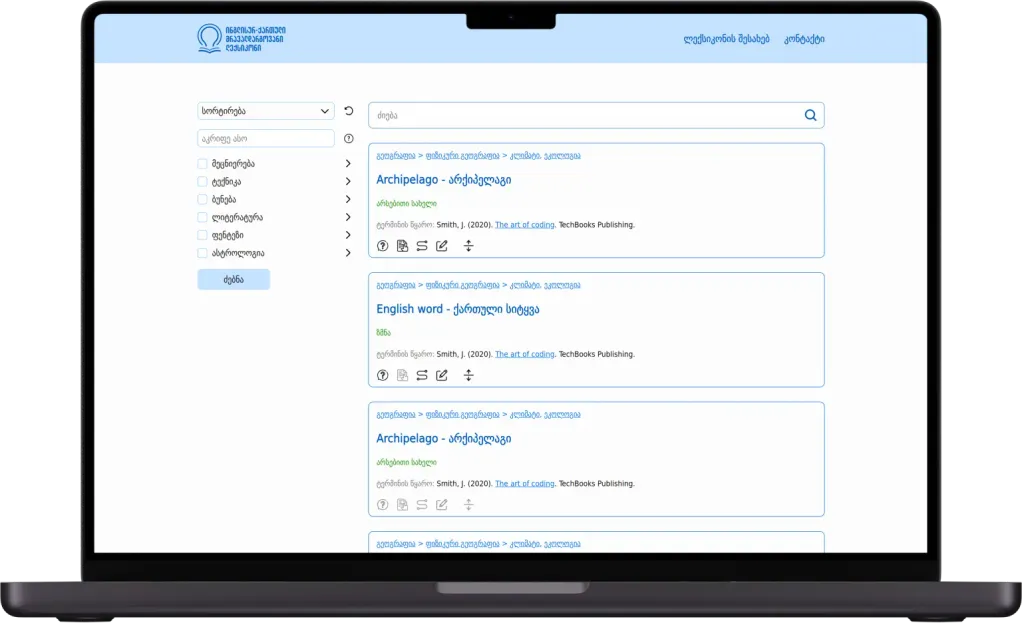Click the magnifier icon in search bar

tap(810, 115)
